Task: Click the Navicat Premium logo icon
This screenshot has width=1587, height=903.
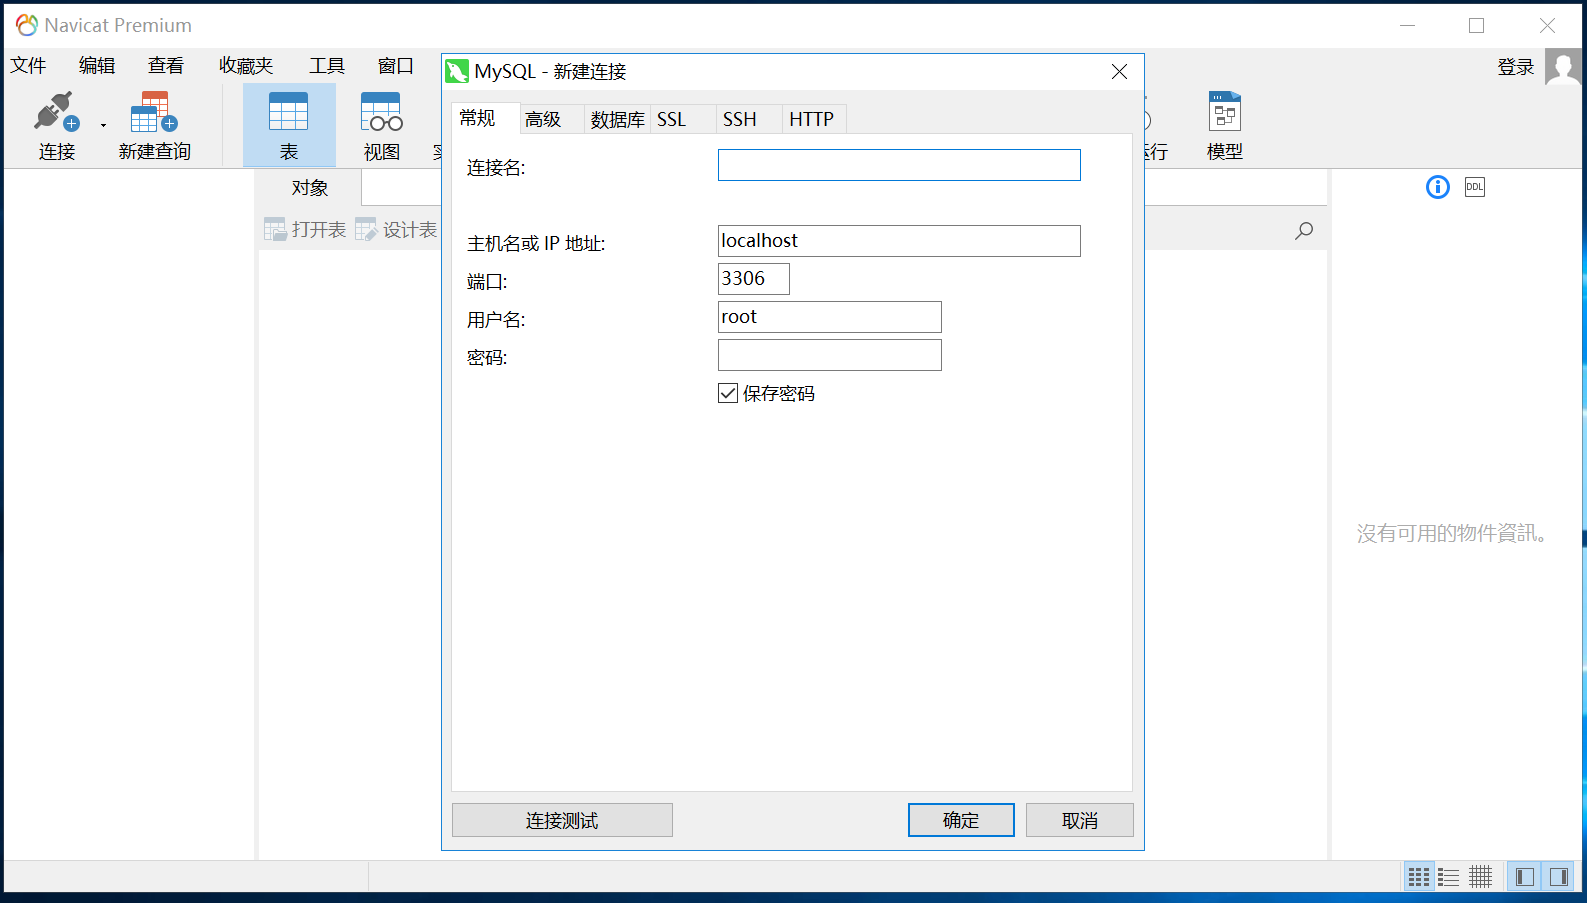Action: tap(27, 25)
